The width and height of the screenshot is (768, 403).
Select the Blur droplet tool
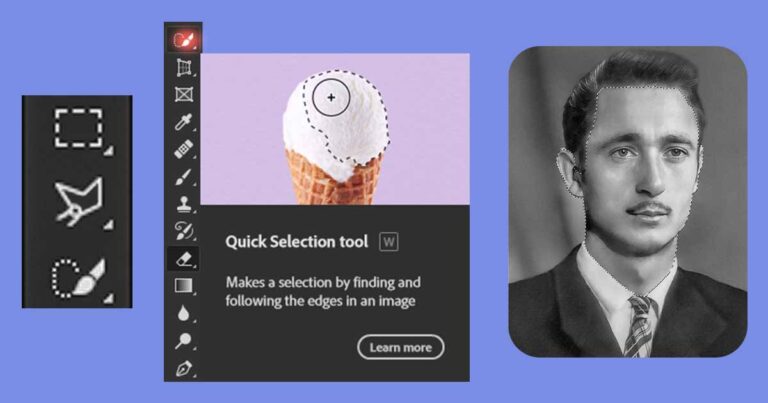click(184, 313)
